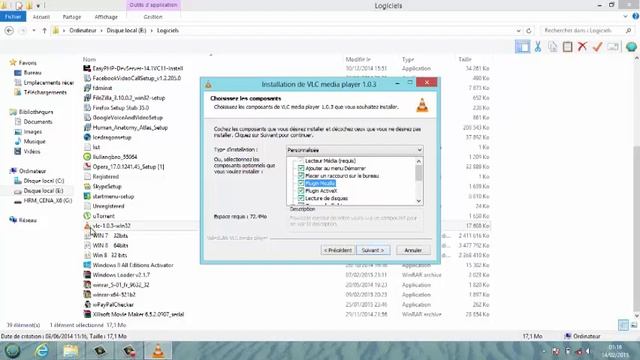Switch to large icons view in status bar

click(634, 325)
